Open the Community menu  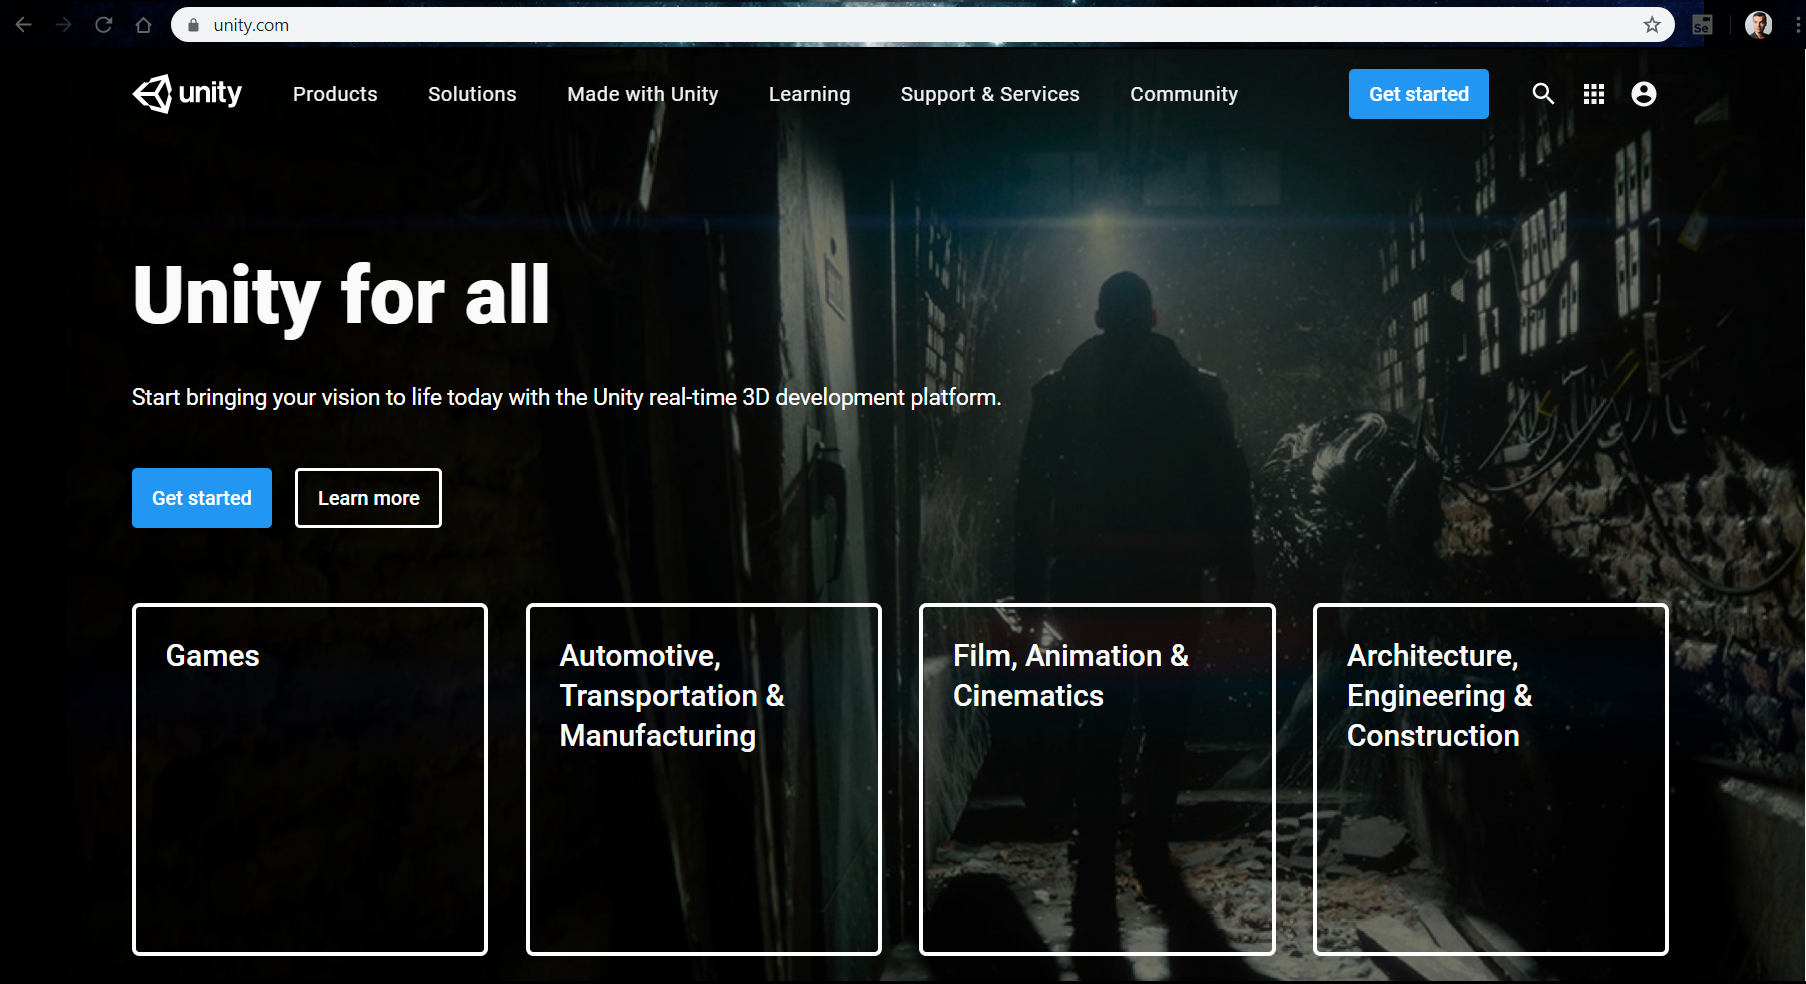(1184, 94)
